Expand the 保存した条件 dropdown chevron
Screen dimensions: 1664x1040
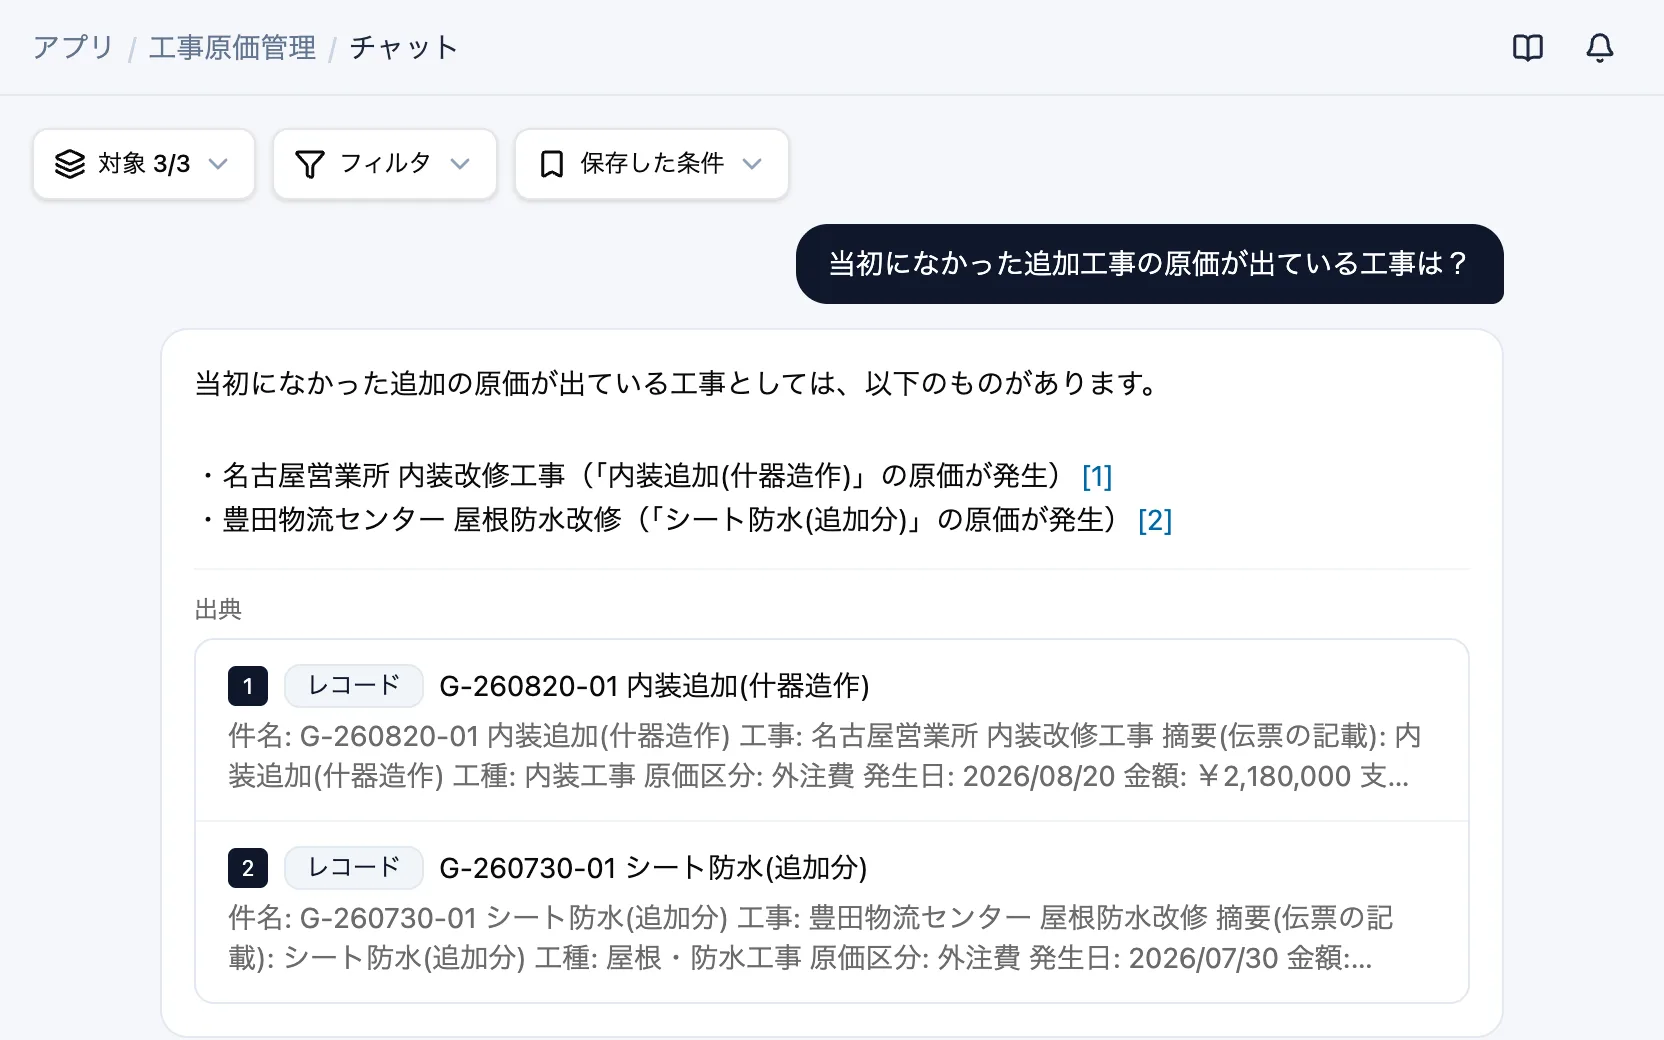click(752, 164)
